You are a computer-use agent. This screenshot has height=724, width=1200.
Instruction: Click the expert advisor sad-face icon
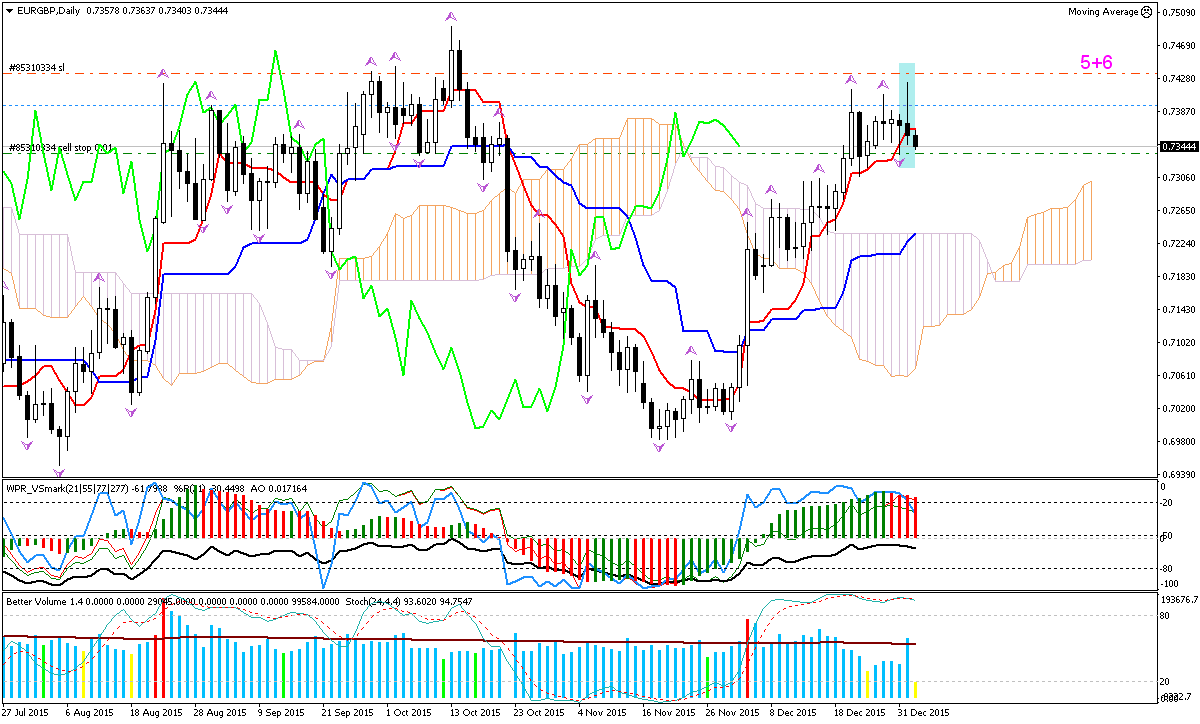point(1145,11)
